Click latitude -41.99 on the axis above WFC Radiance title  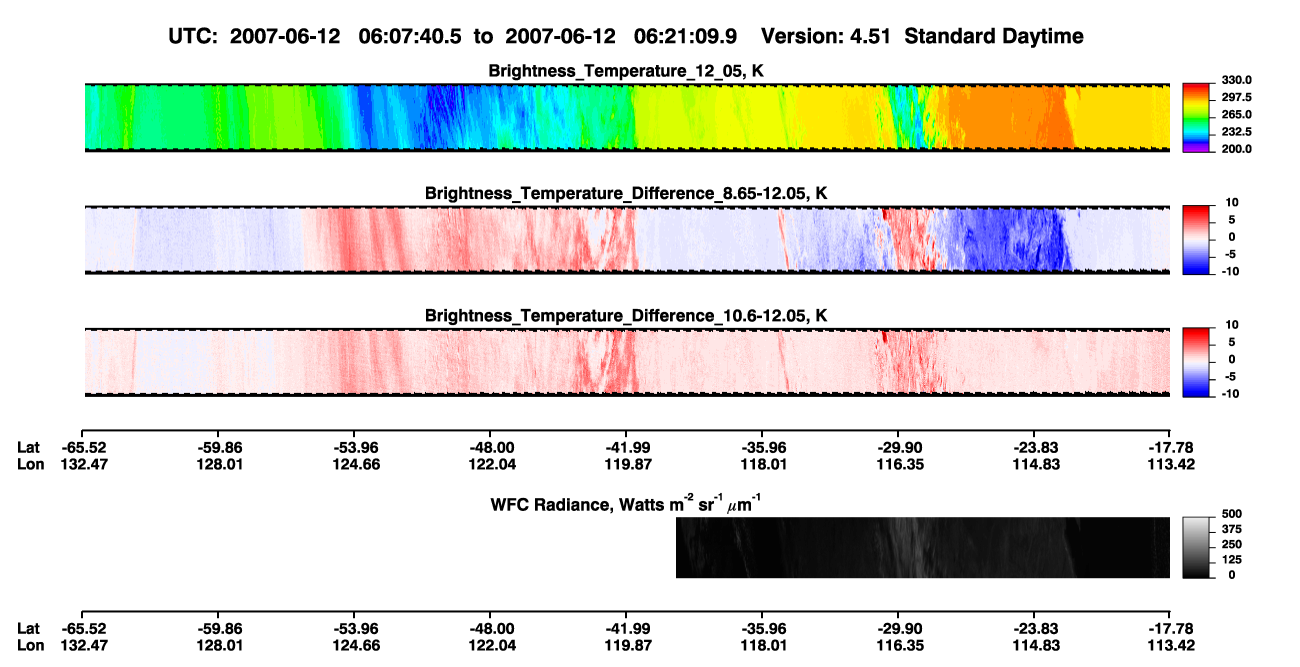628,447
